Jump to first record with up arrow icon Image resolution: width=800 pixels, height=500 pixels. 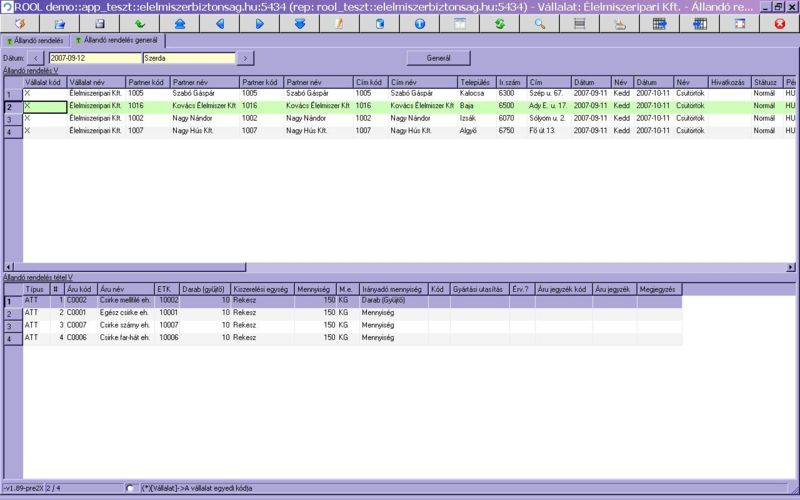pos(179,23)
